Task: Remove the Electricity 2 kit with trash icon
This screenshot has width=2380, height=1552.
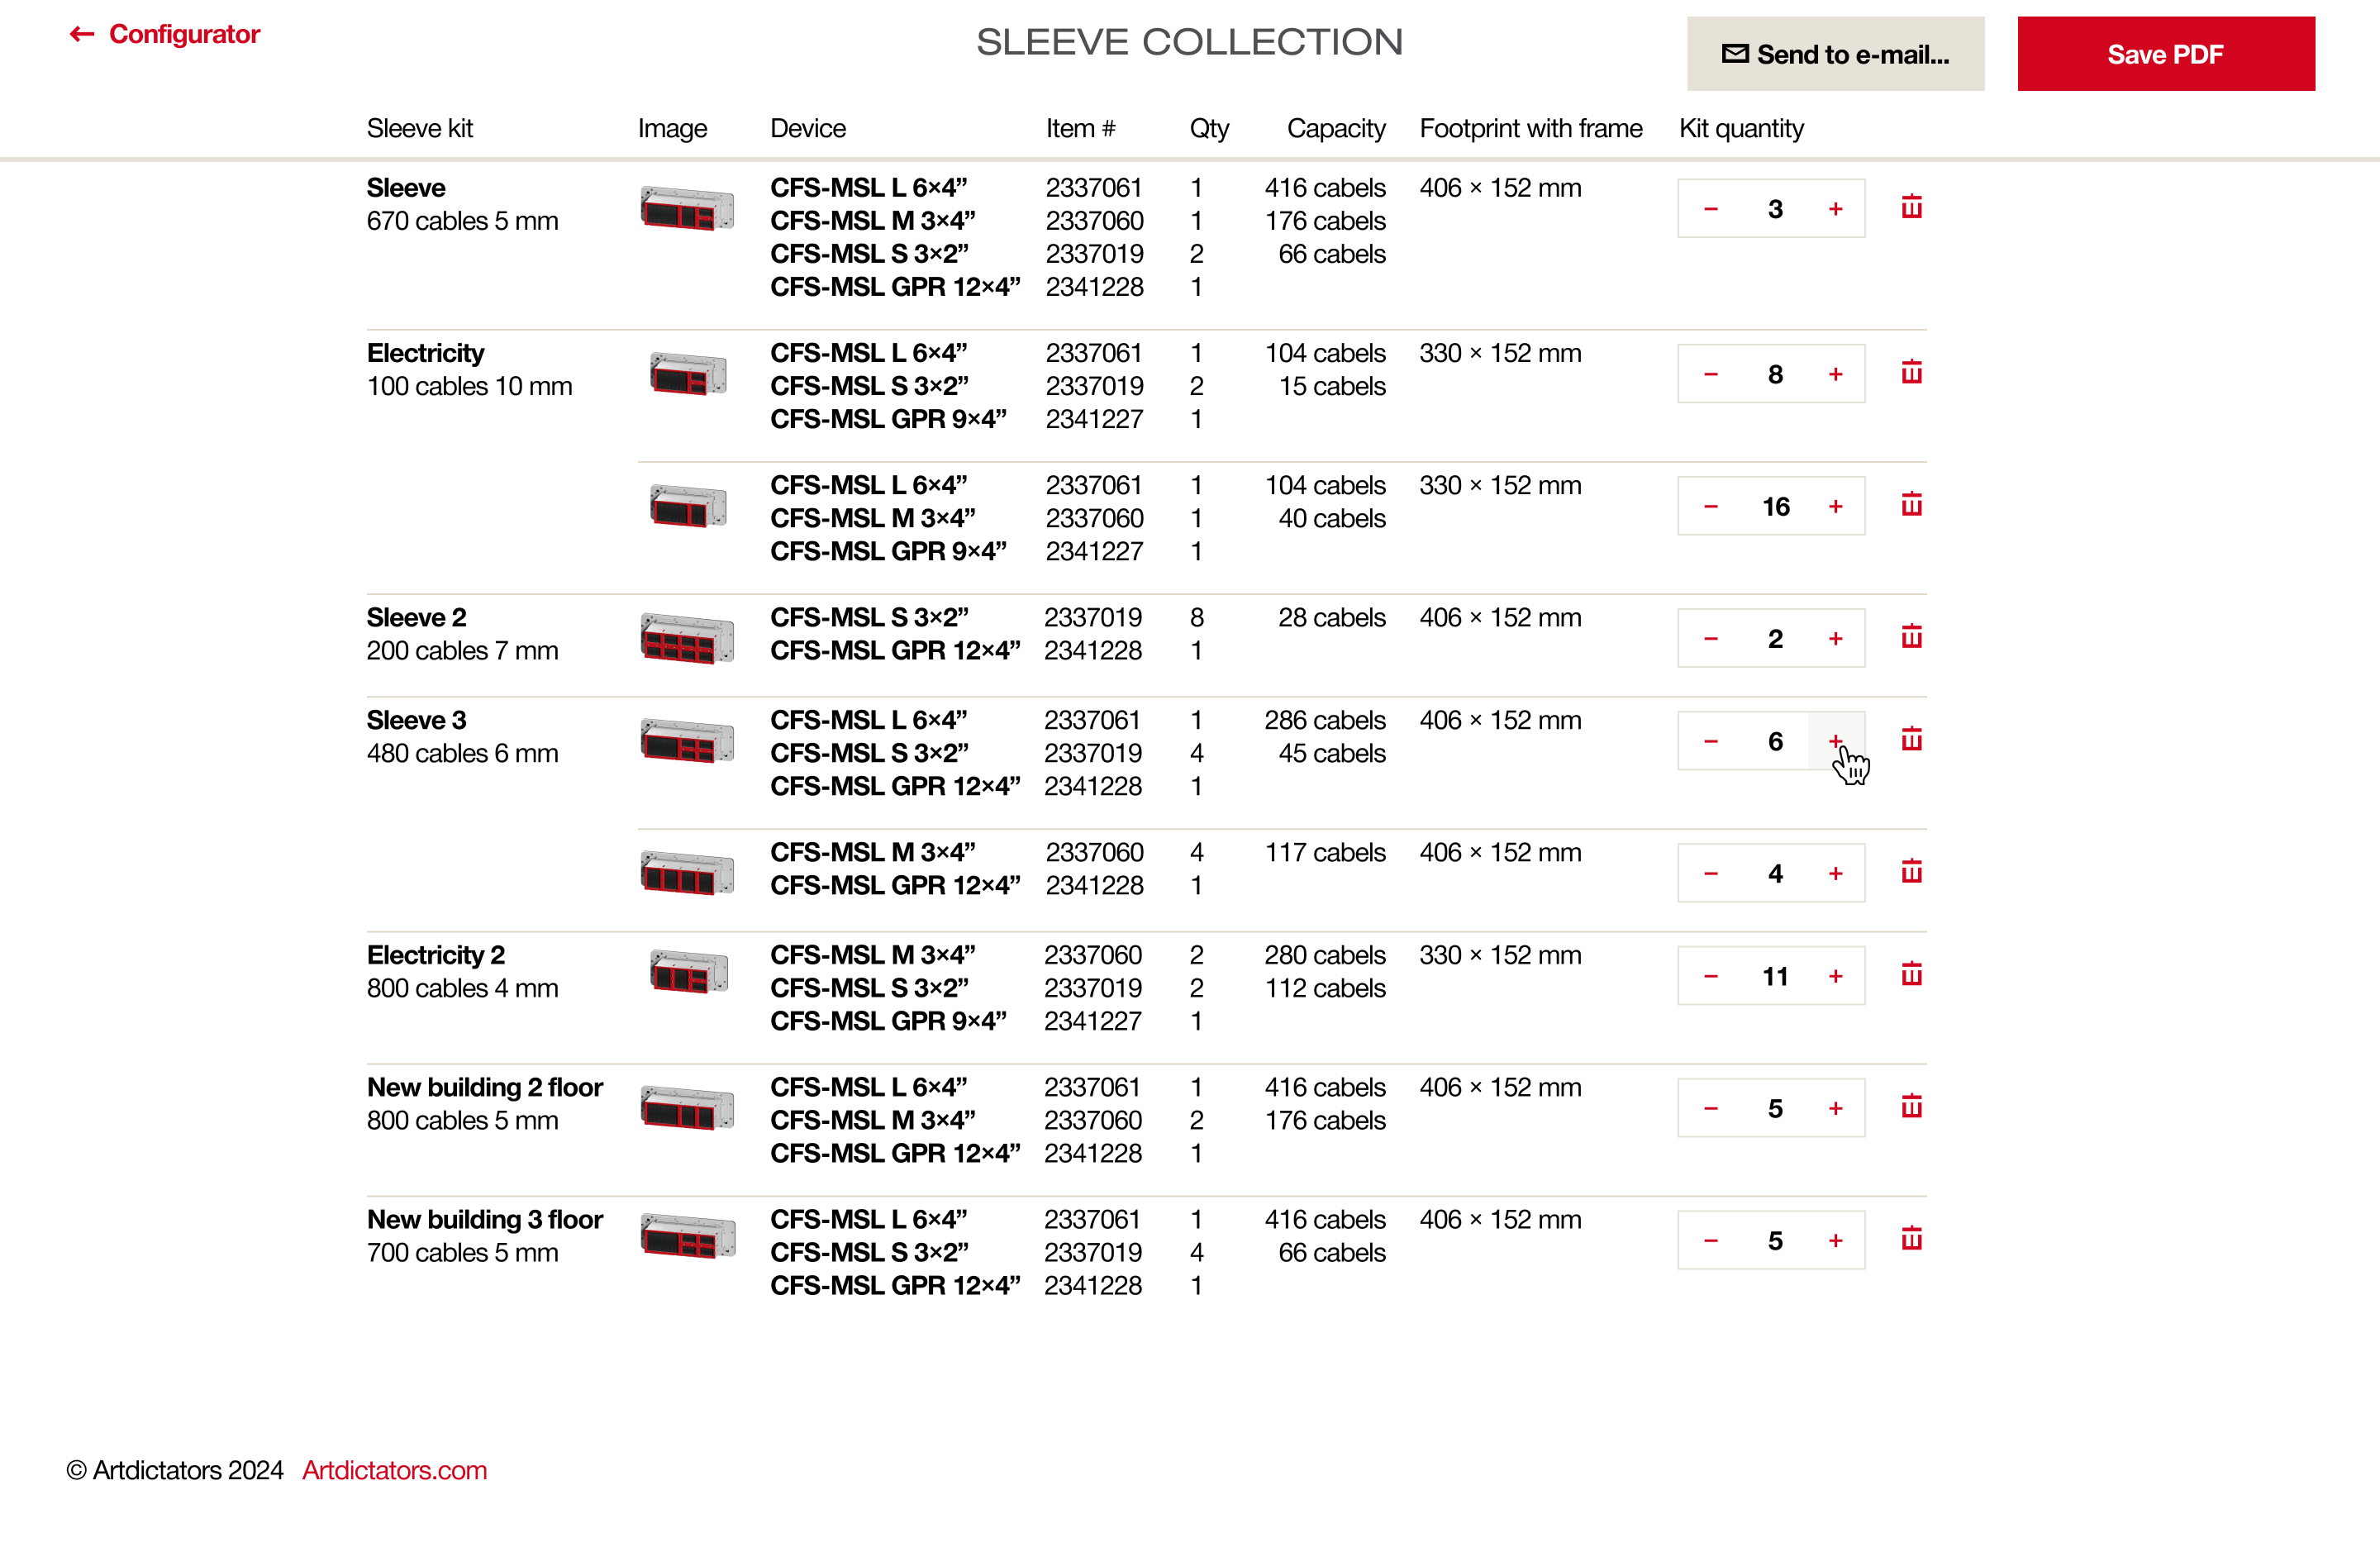Action: click(x=1911, y=975)
